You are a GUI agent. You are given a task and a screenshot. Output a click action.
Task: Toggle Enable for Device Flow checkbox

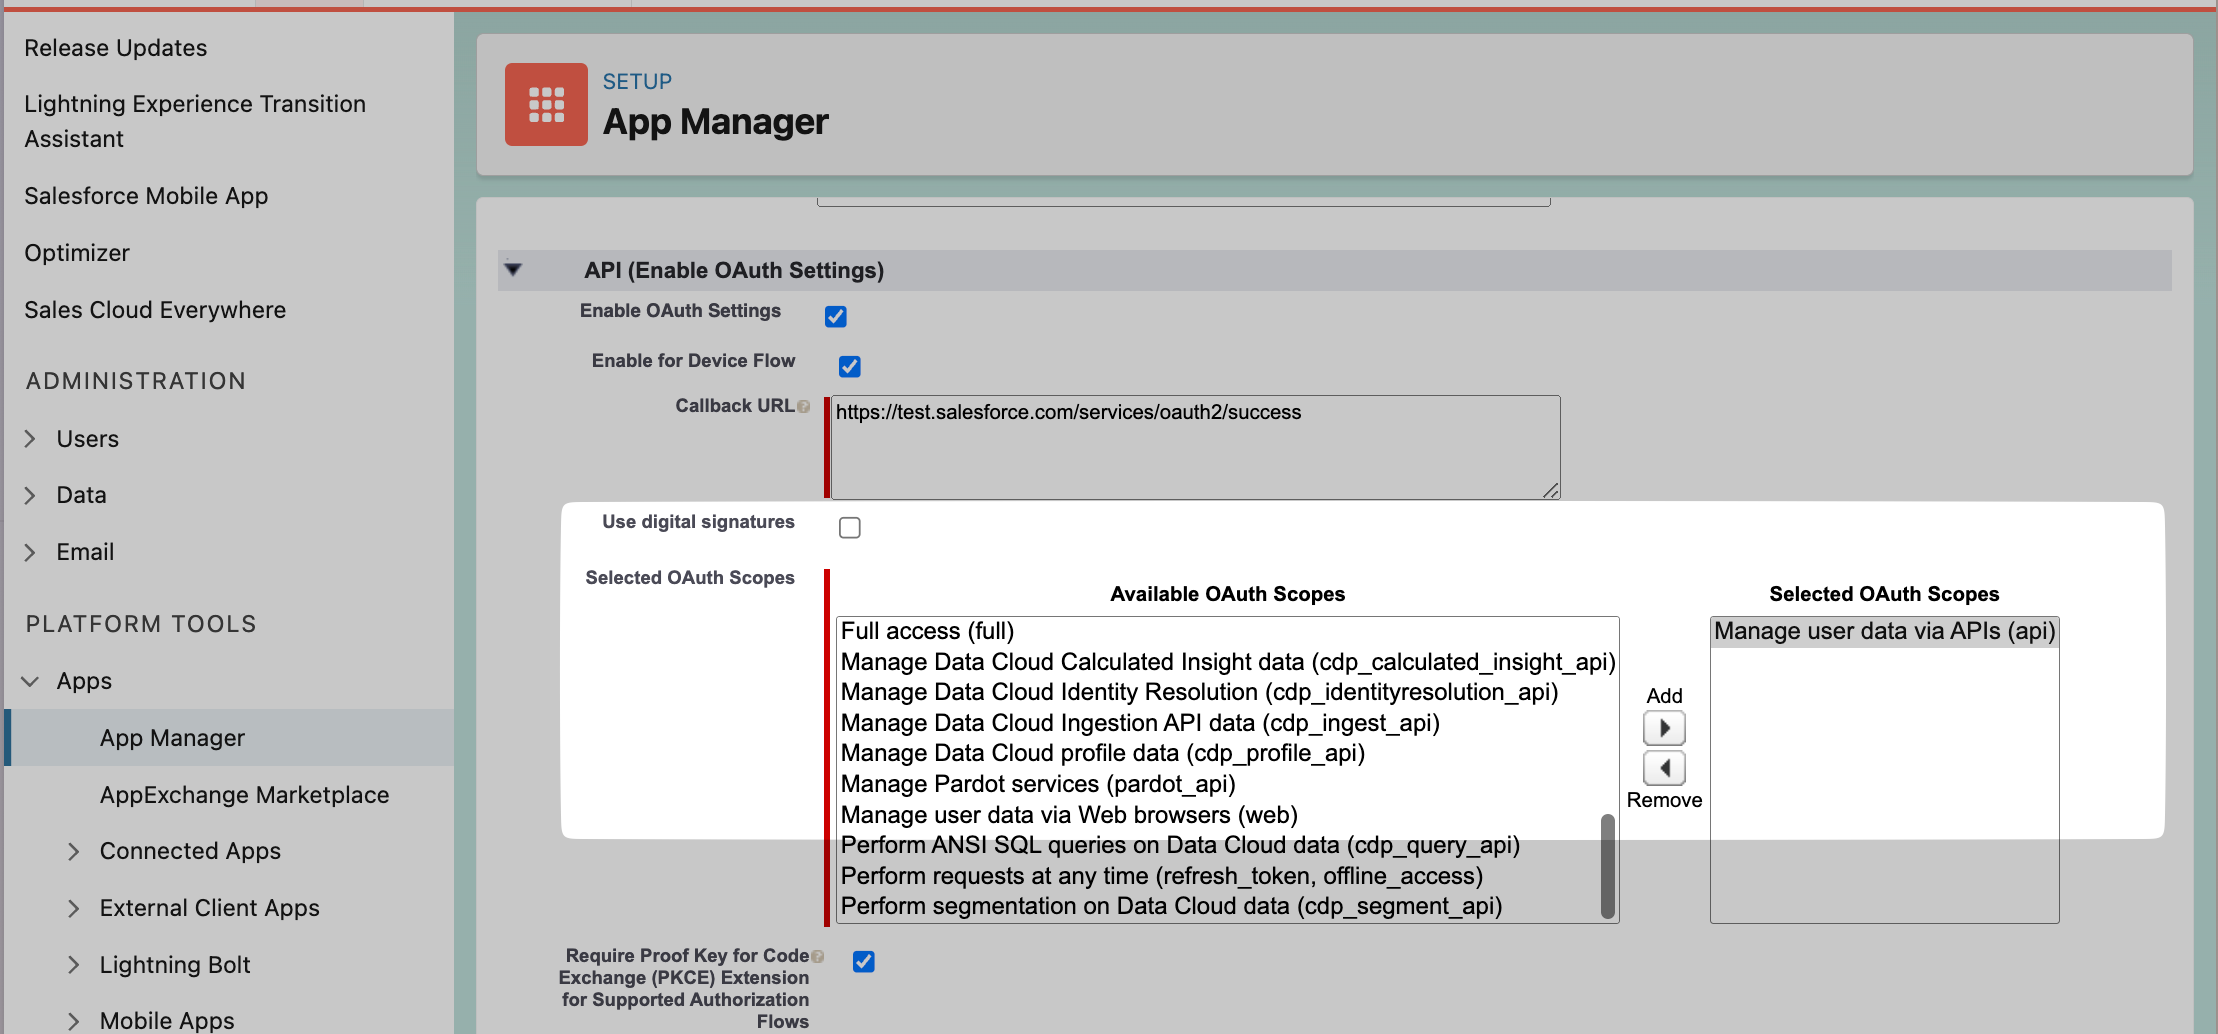pos(850,367)
